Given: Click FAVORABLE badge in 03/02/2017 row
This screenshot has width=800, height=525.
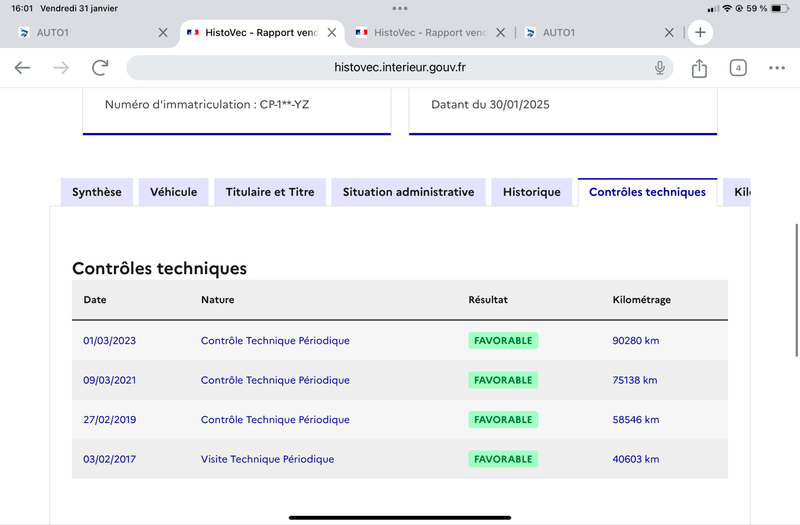Looking at the screenshot, I should pos(503,459).
